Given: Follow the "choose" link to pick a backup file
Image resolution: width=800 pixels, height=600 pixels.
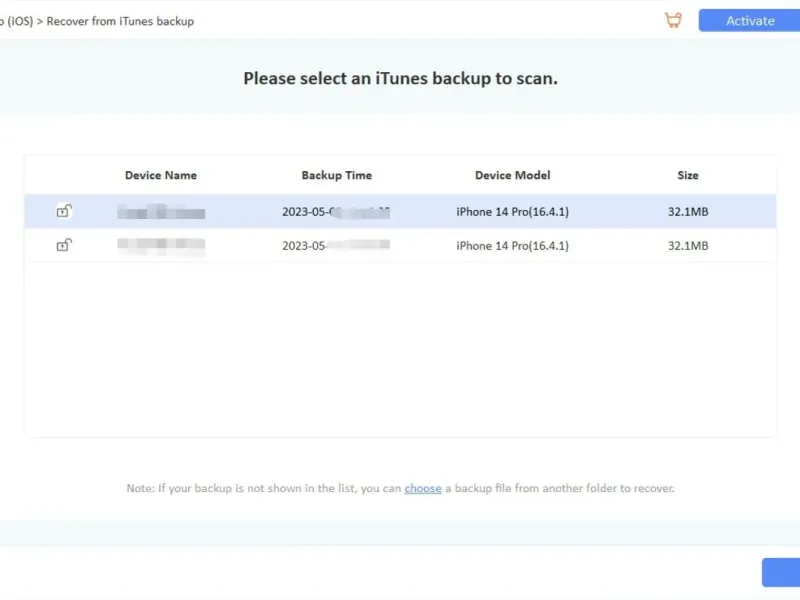Looking at the screenshot, I should pyautogui.click(x=423, y=488).
